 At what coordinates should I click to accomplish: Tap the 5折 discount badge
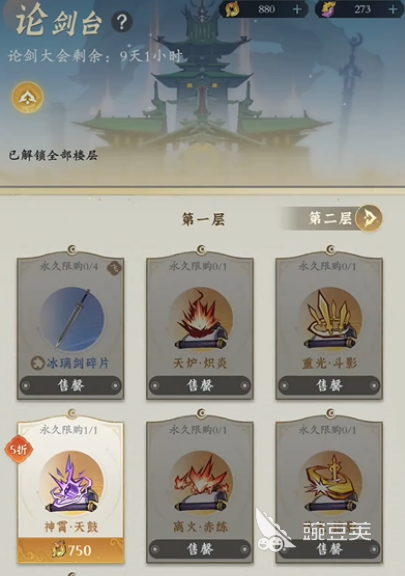[18, 449]
